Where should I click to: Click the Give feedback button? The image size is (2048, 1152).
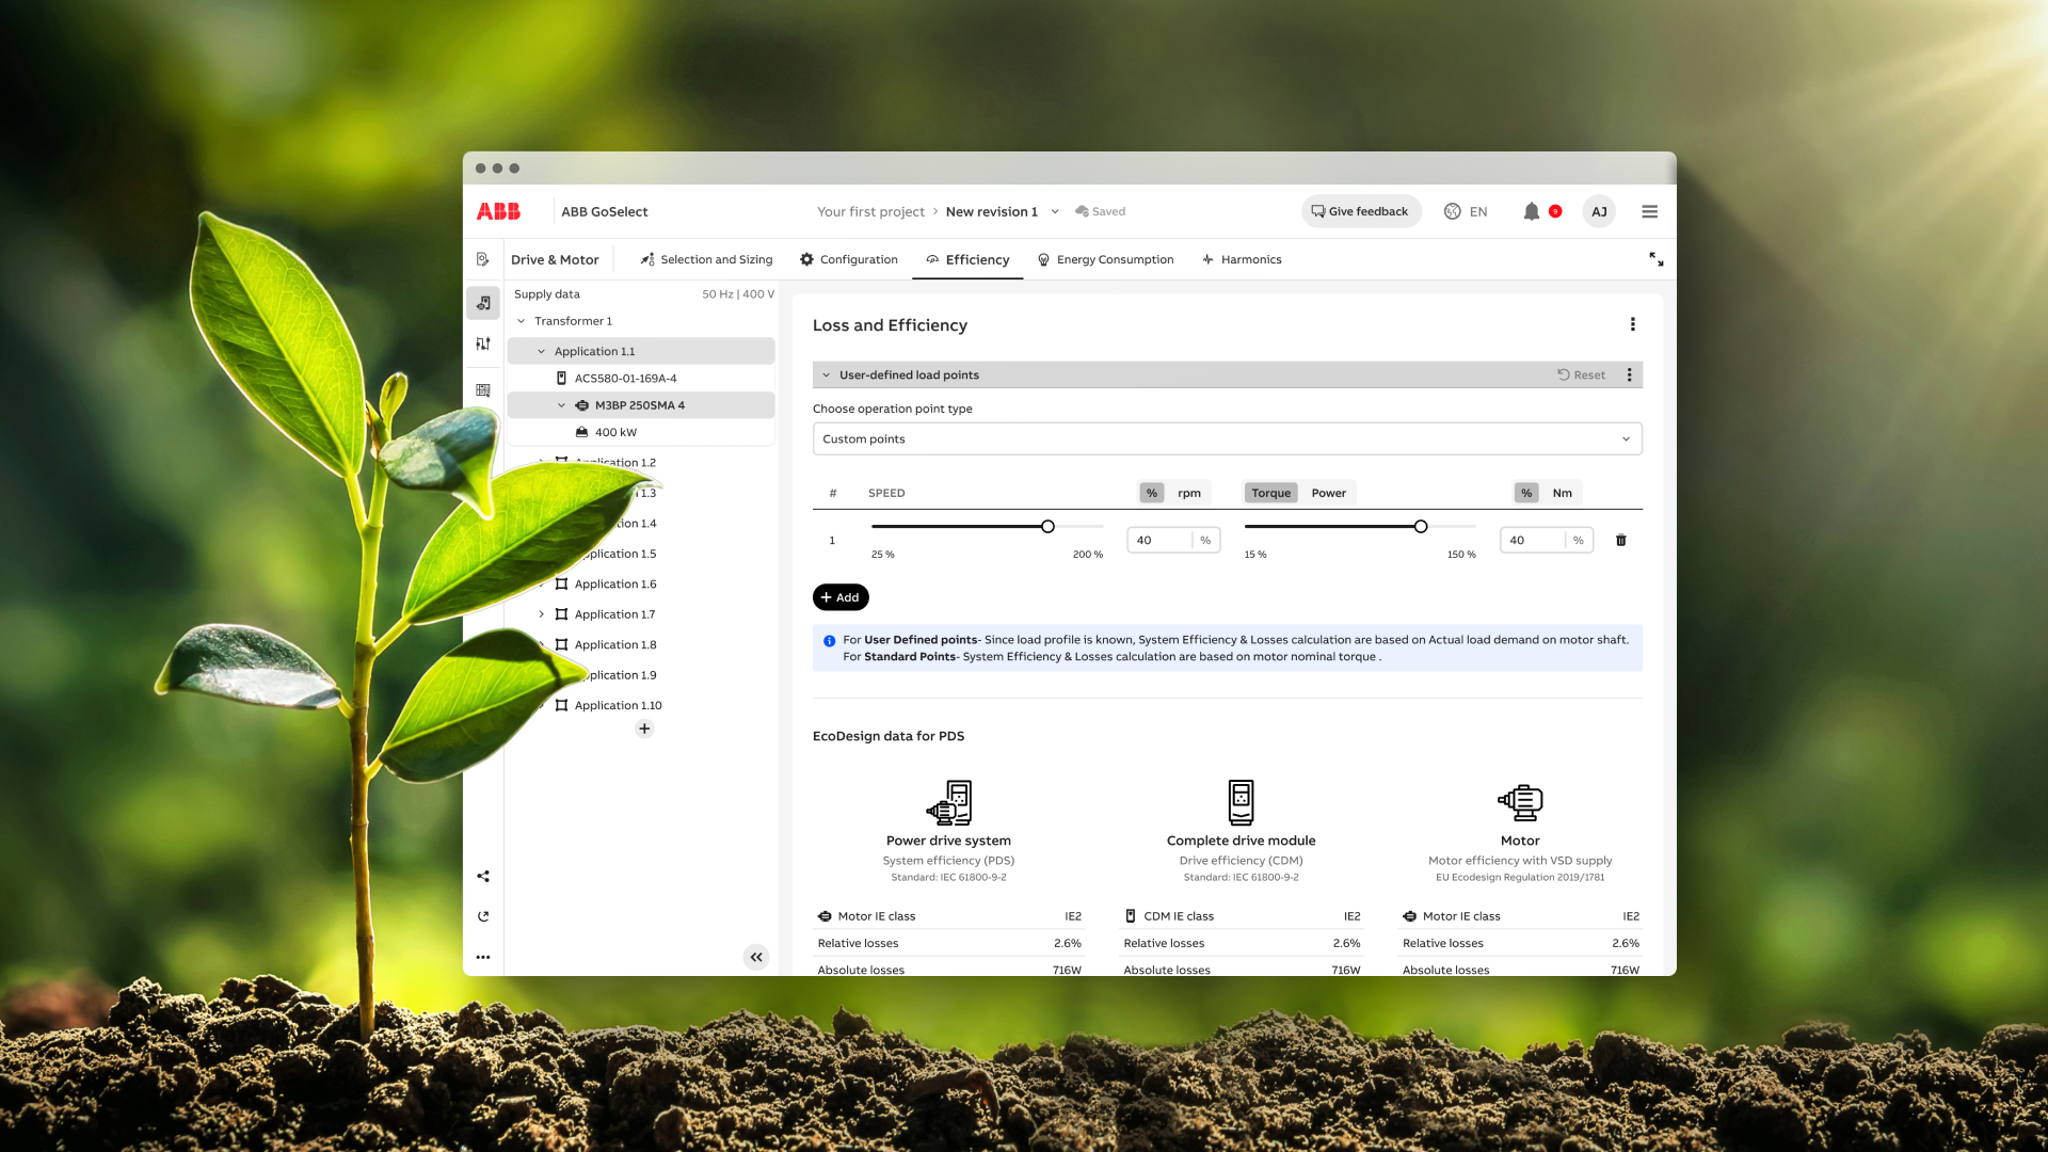pyautogui.click(x=1360, y=211)
